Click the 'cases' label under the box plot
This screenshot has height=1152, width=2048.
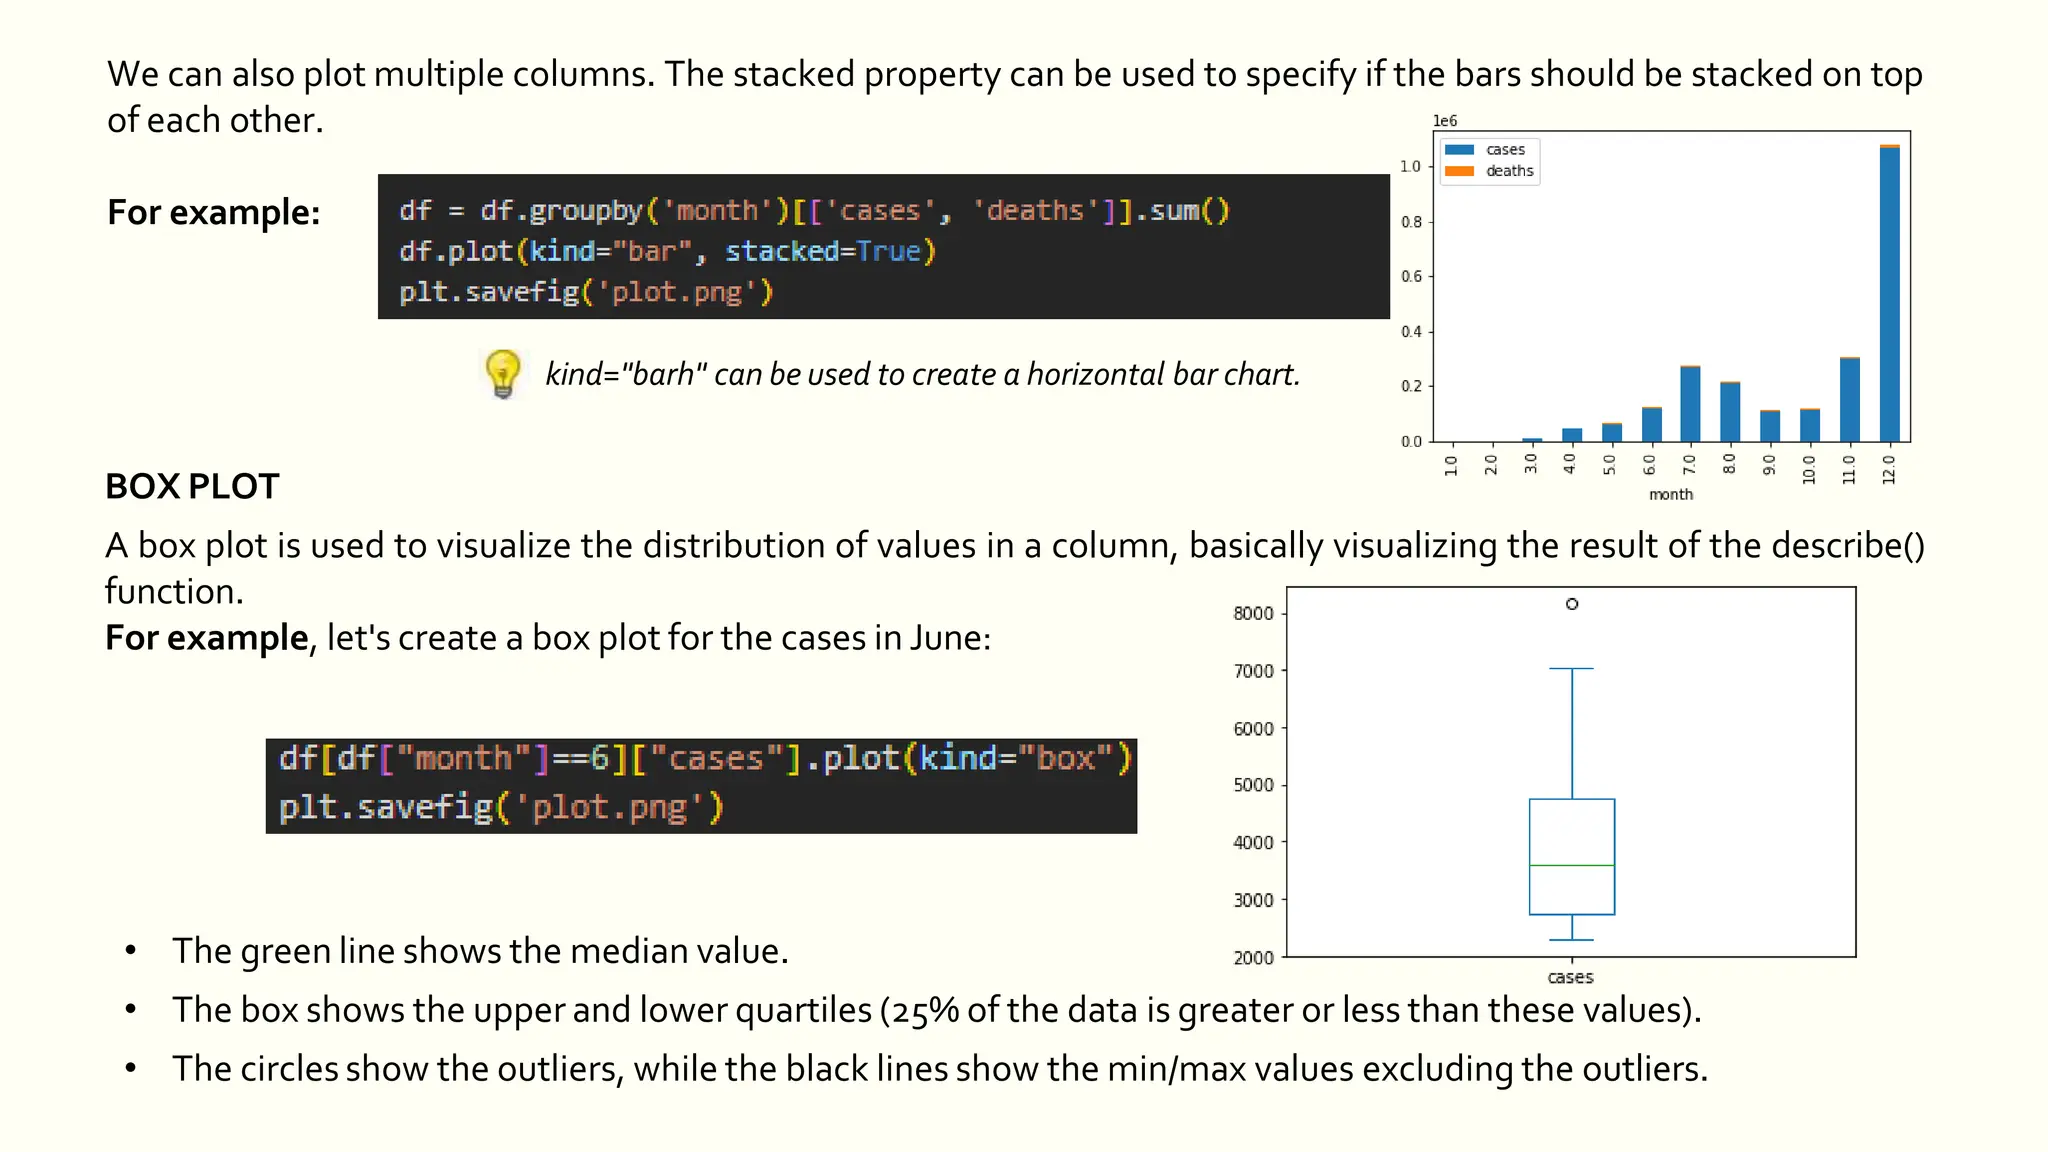tap(1570, 977)
